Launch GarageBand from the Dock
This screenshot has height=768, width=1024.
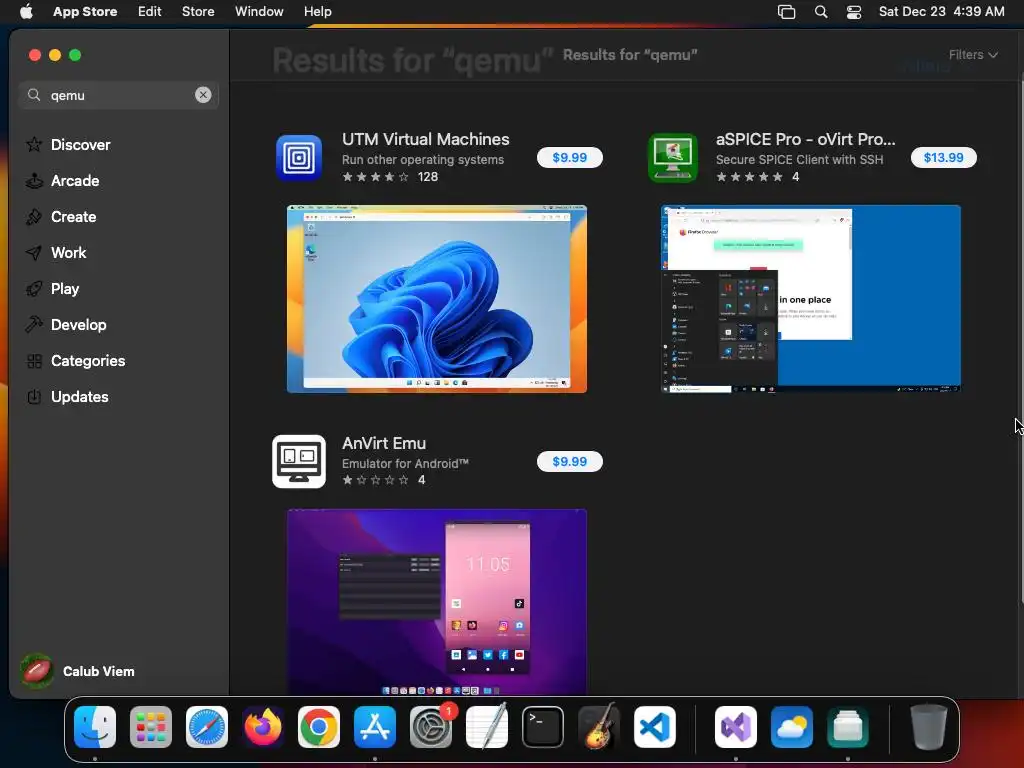tap(599, 726)
